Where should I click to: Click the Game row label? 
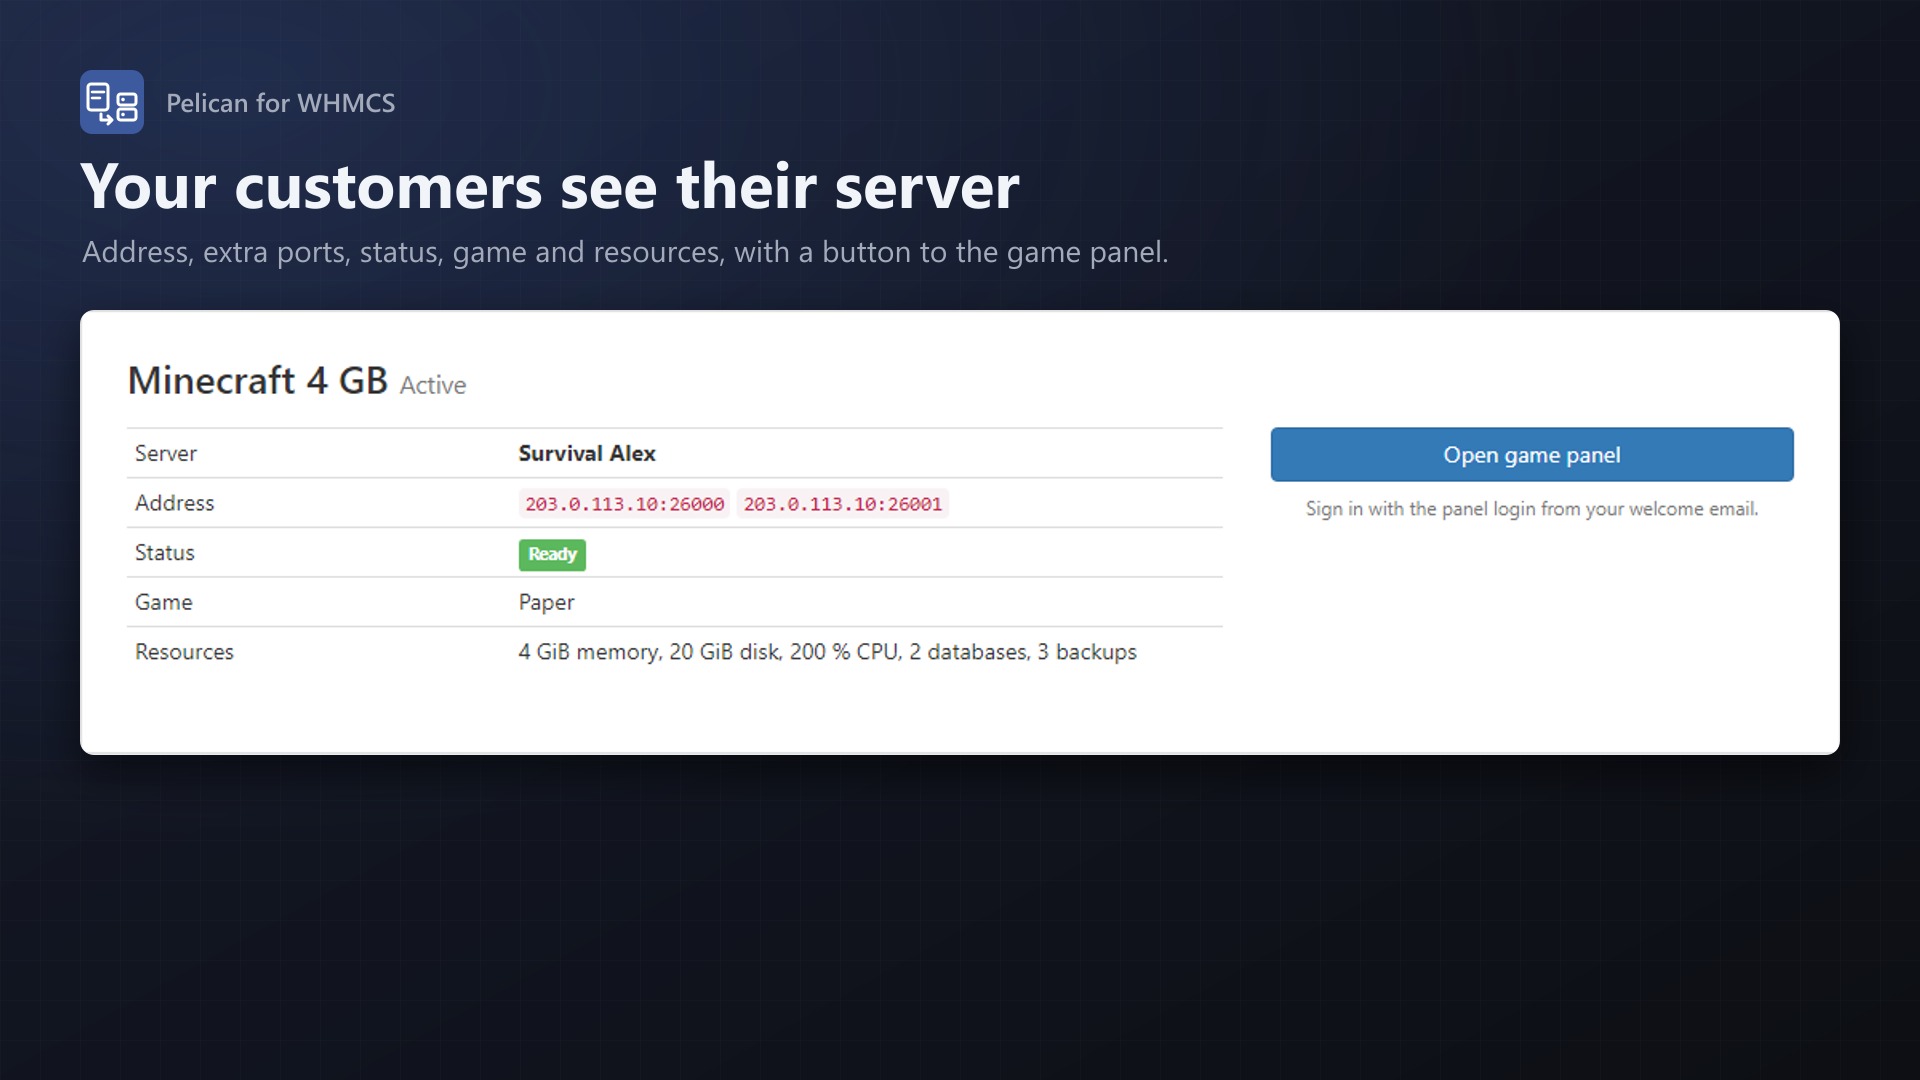coord(164,602)
